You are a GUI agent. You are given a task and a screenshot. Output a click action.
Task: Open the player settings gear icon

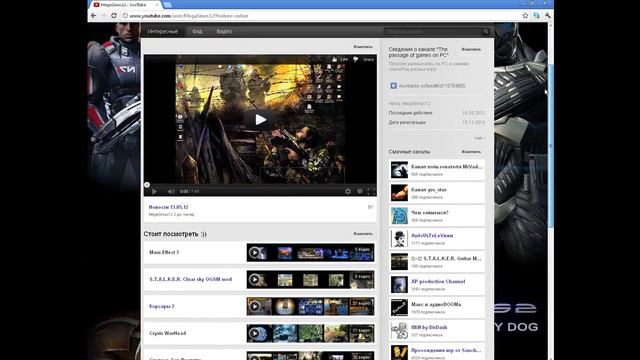[348, 191]
